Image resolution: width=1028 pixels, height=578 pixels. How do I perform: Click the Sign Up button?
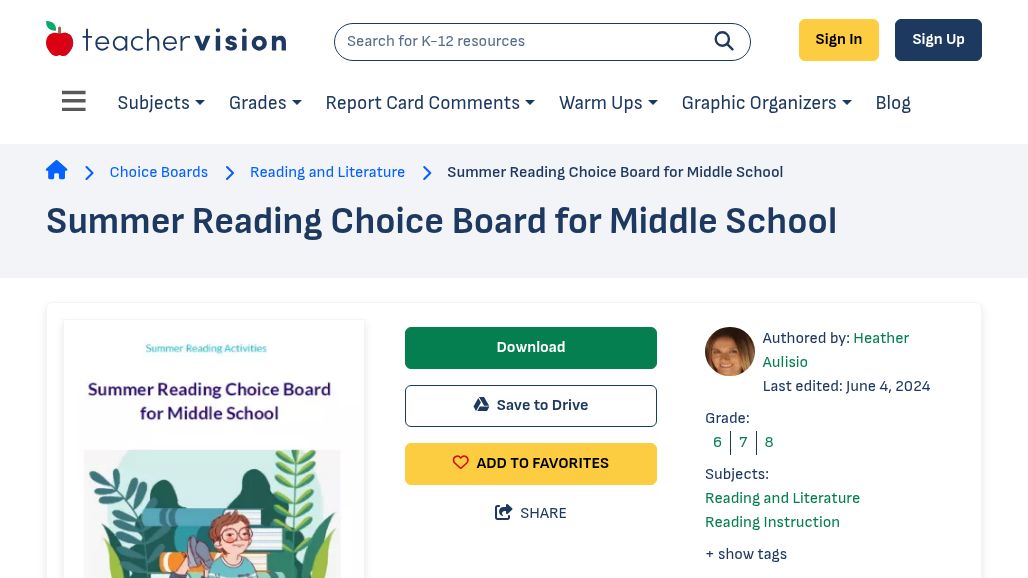[x=938, y=40]
